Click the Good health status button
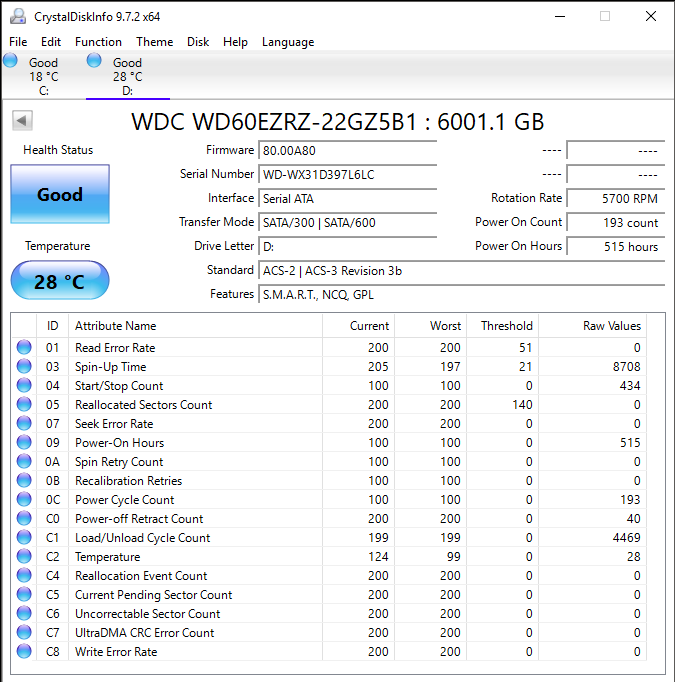Screen dimensions: 675x682 point(60,194)
